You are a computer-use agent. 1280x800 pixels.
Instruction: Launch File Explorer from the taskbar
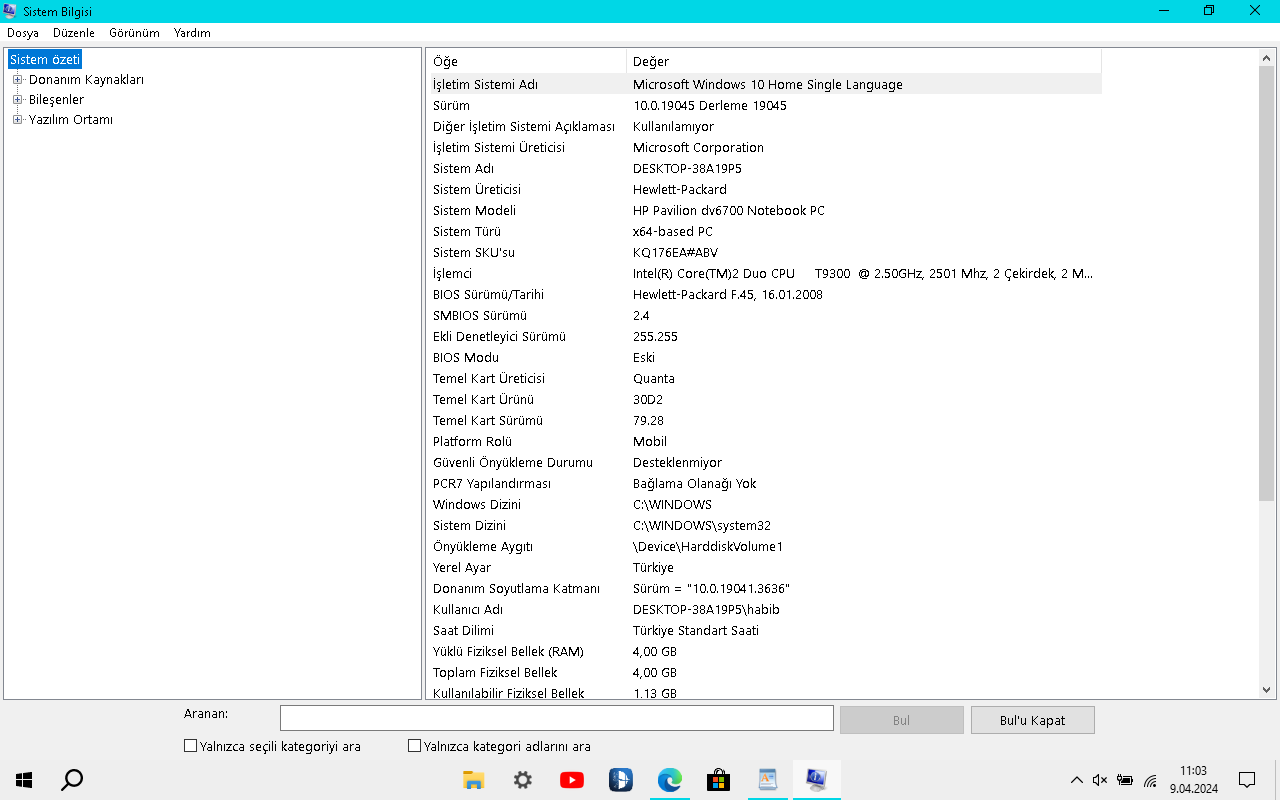(x=474, y=780)
